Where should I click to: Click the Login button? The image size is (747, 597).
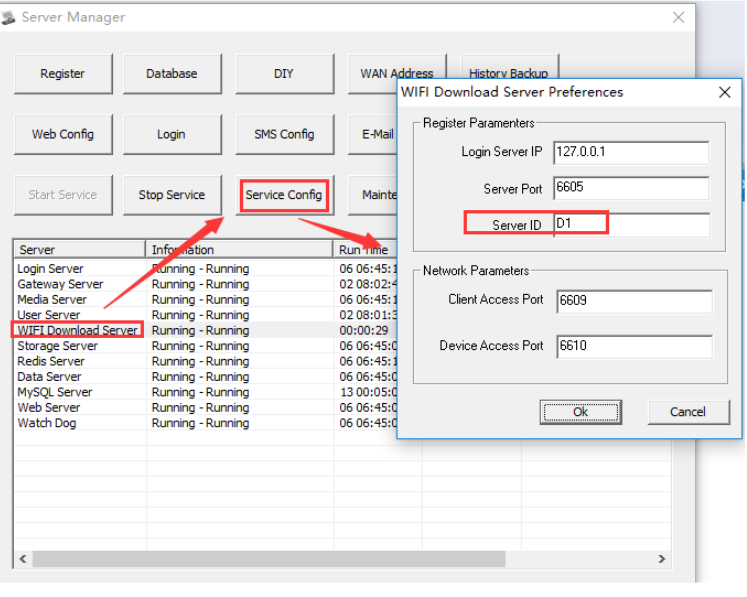171,134
